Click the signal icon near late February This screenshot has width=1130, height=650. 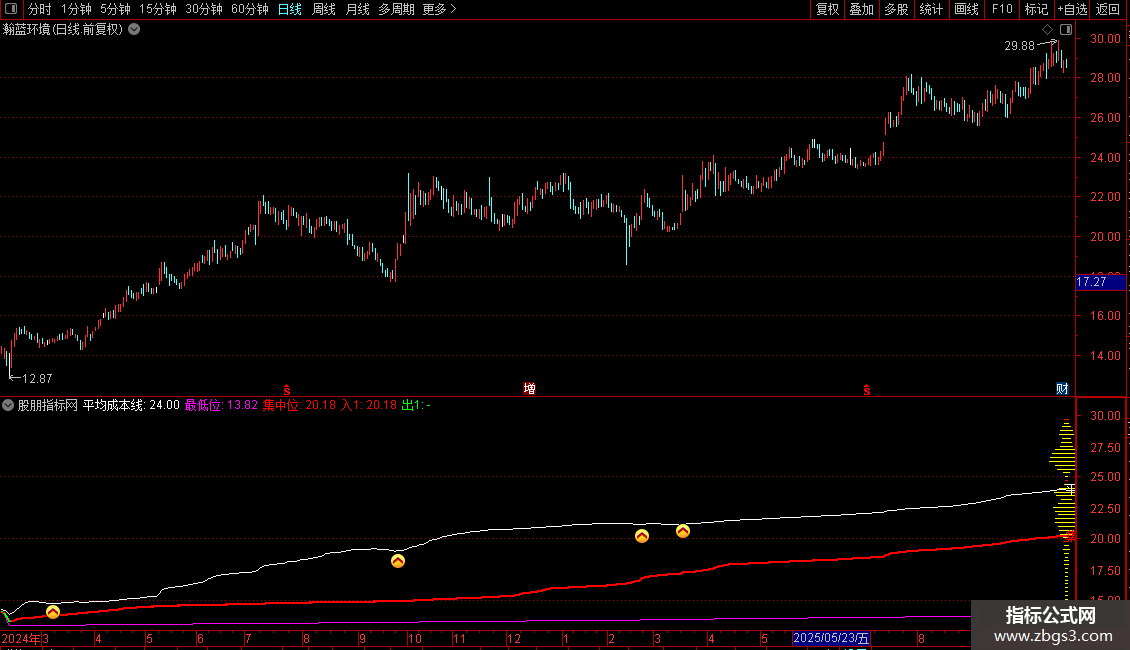click(641, 535)
